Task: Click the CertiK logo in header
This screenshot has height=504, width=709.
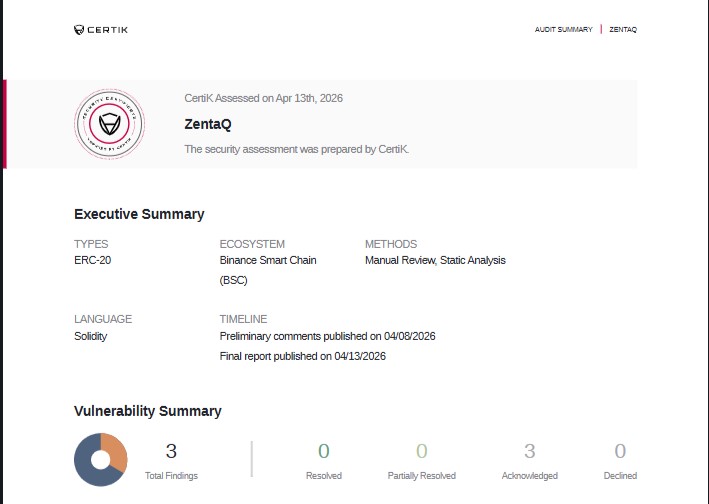Action: (101, 30)
